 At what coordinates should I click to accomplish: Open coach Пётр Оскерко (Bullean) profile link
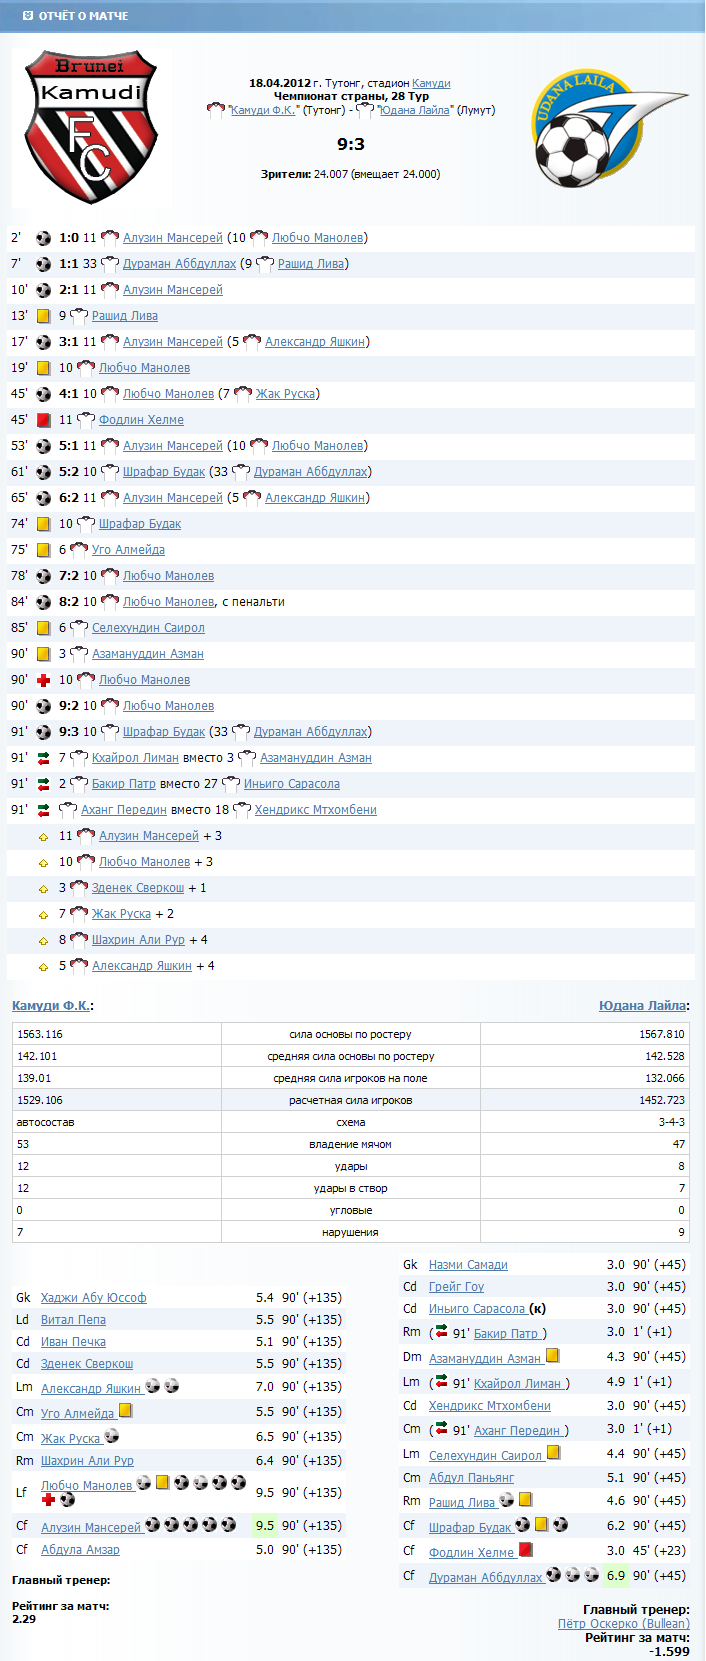(623, 1623)
